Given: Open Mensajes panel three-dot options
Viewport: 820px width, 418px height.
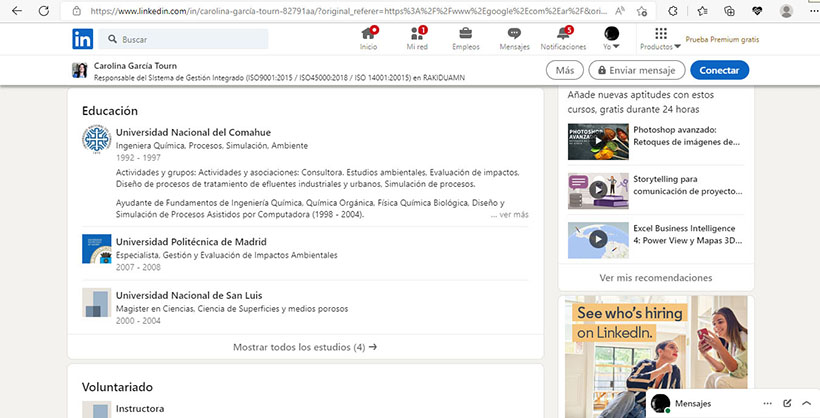Looking at the screenshot, I should [x=767, y=403].
